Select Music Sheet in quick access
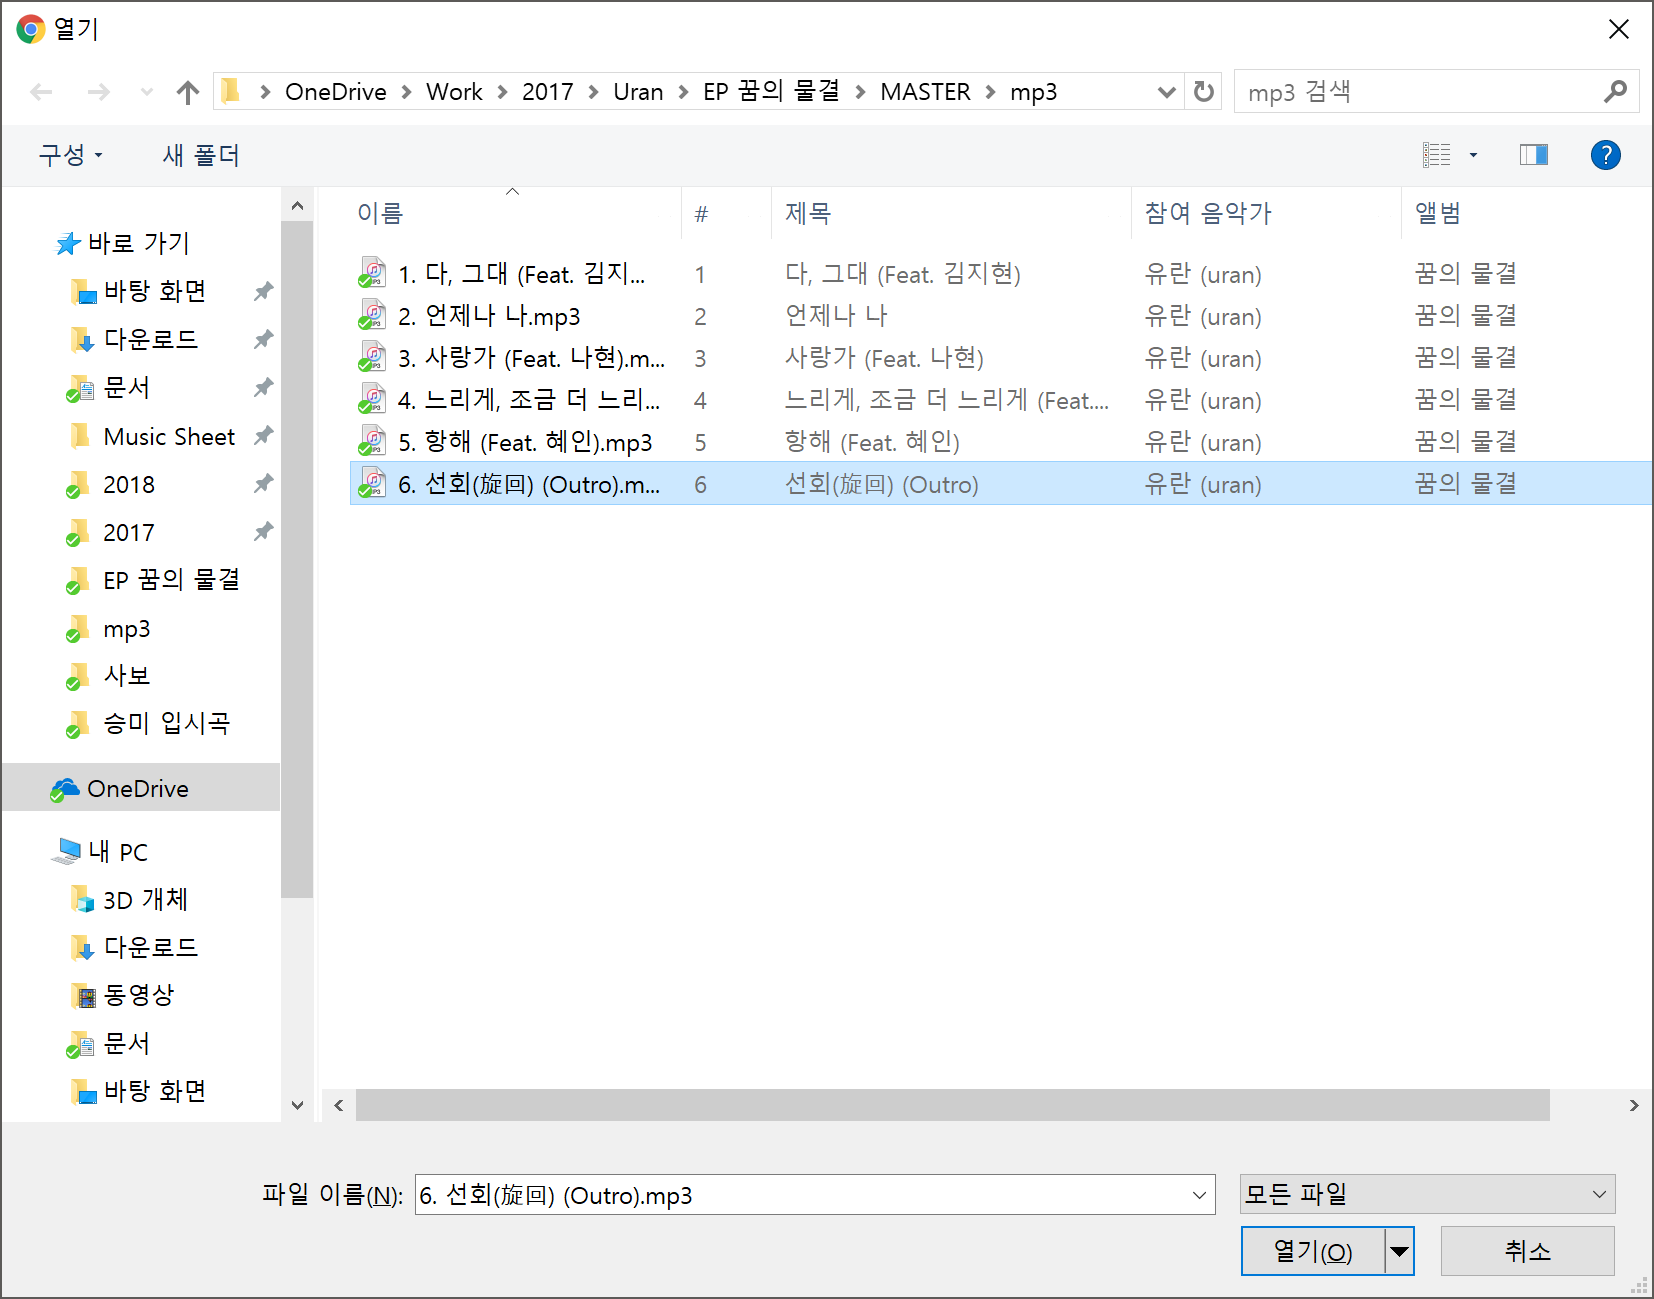This screenshot has width=1654, height=1299. [169, 436]
